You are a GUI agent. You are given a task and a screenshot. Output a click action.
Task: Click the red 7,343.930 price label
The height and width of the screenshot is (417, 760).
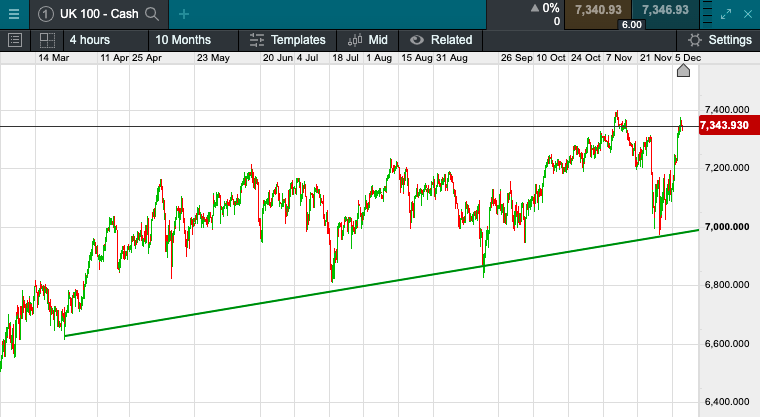coord(724,126)
